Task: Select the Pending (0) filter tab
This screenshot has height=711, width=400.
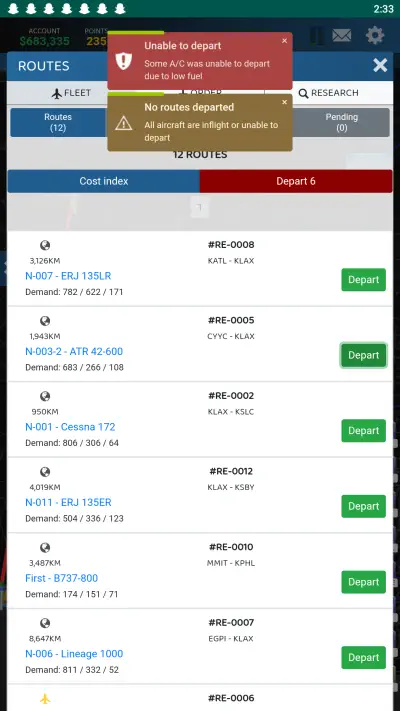Action: coord(341,122)
